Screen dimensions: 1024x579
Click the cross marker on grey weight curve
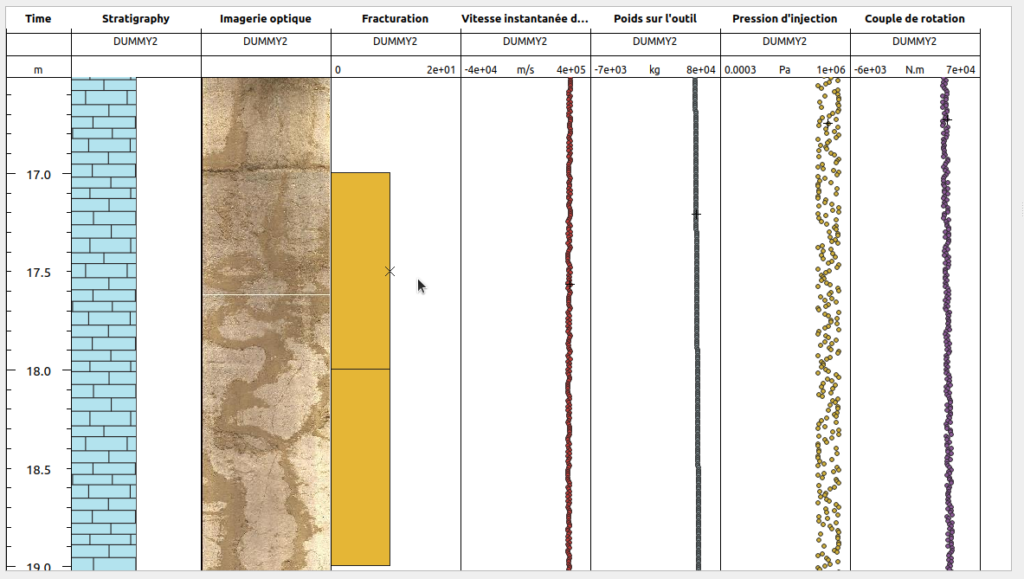pos(696,214)
